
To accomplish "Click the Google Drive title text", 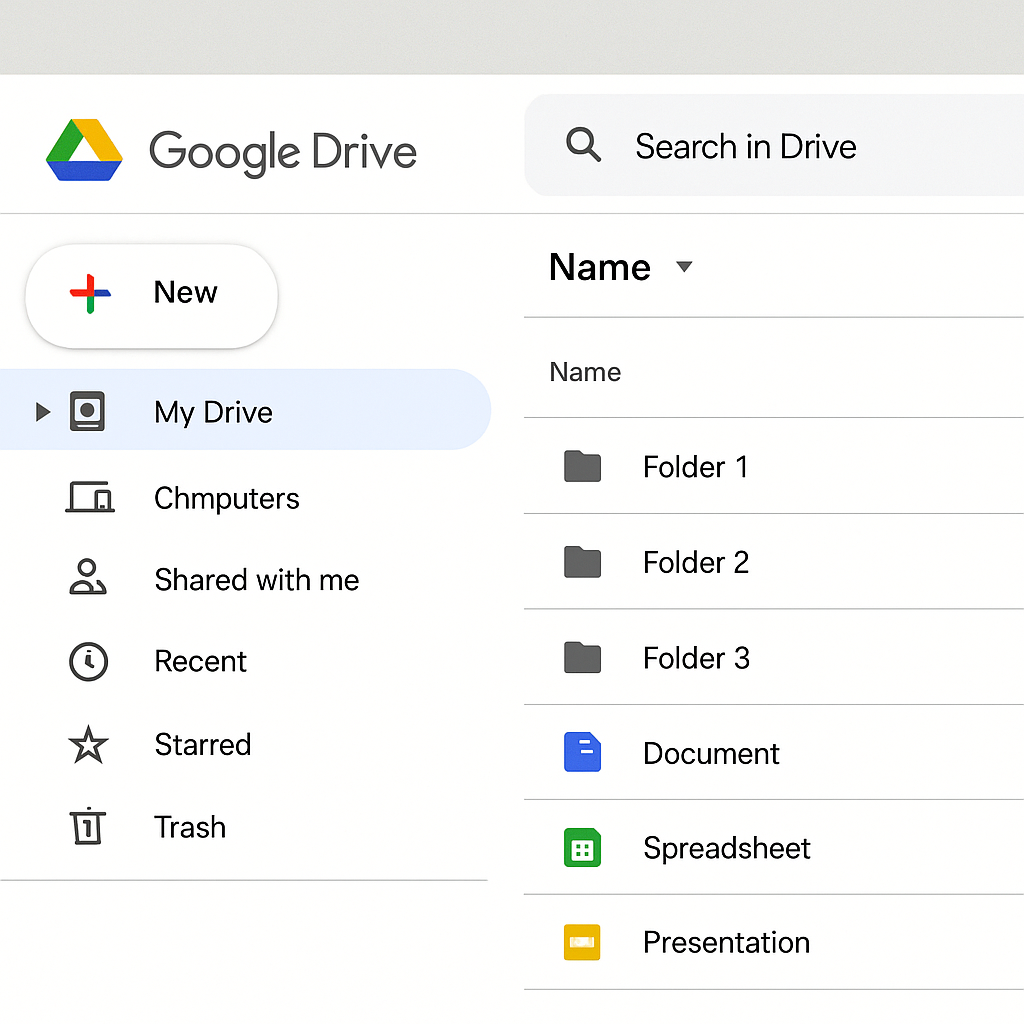I will point(283,152).
